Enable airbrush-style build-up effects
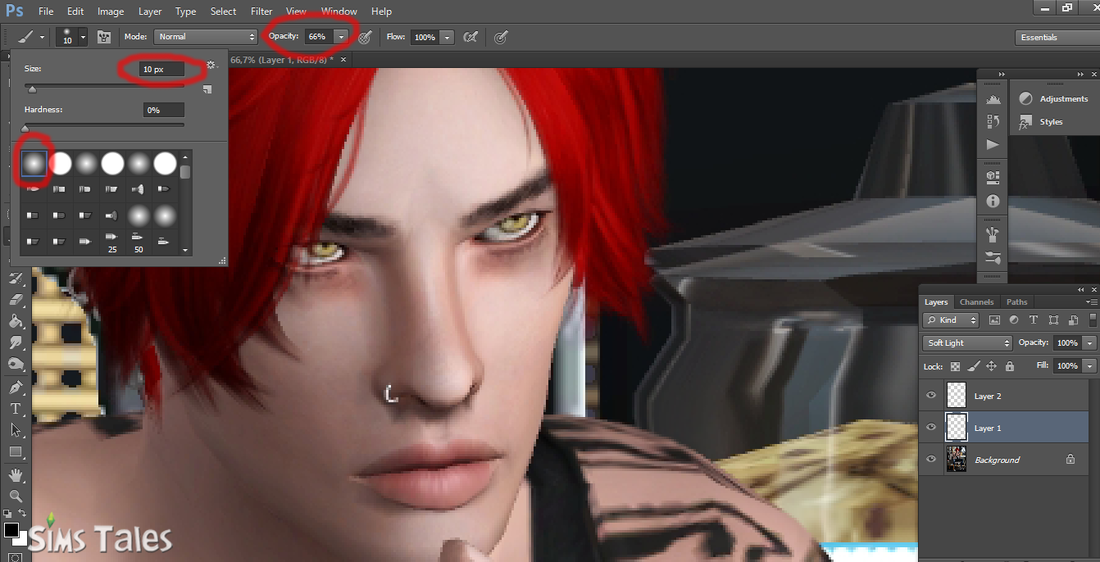The height and width of the screenshot is (562, 1100). pyautogui.click(x=471, y=36)
